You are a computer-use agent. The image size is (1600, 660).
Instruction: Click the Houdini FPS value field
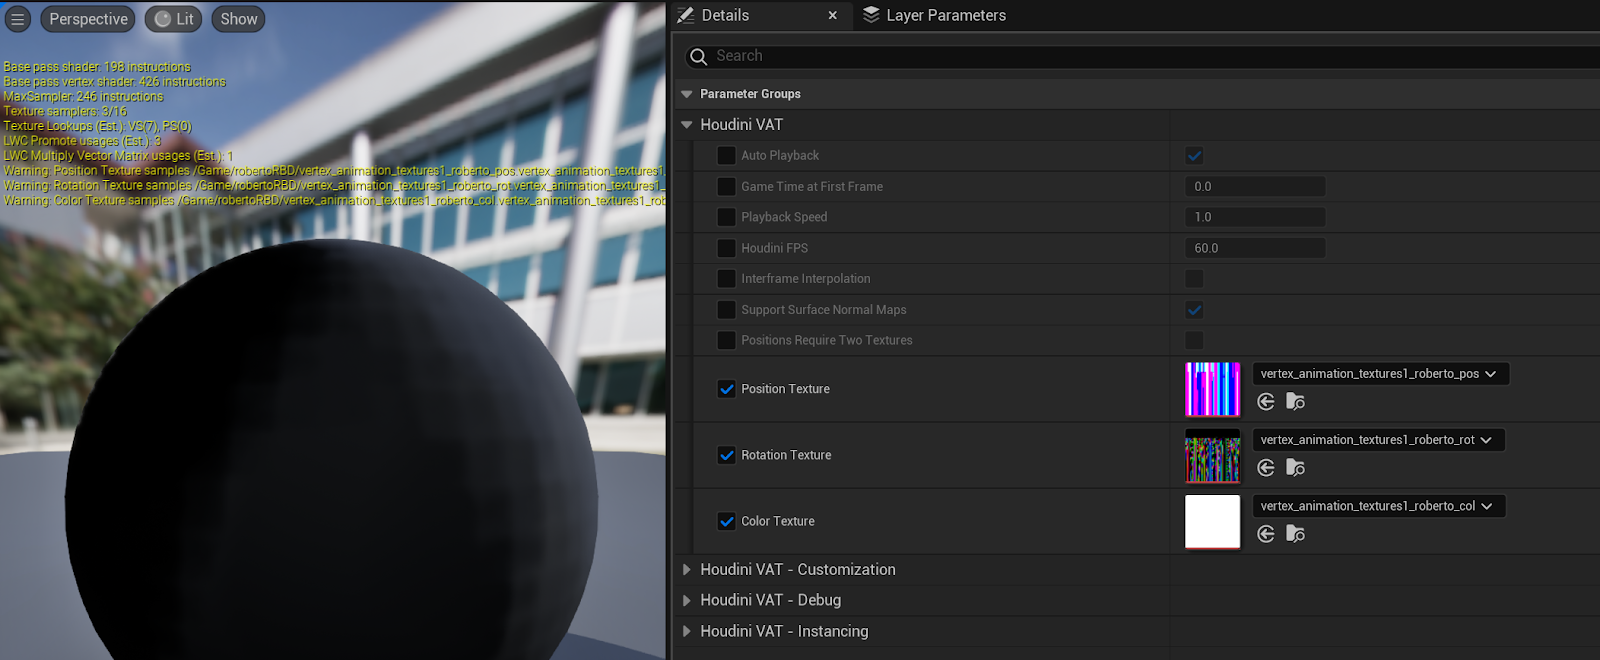(1255, 248)
